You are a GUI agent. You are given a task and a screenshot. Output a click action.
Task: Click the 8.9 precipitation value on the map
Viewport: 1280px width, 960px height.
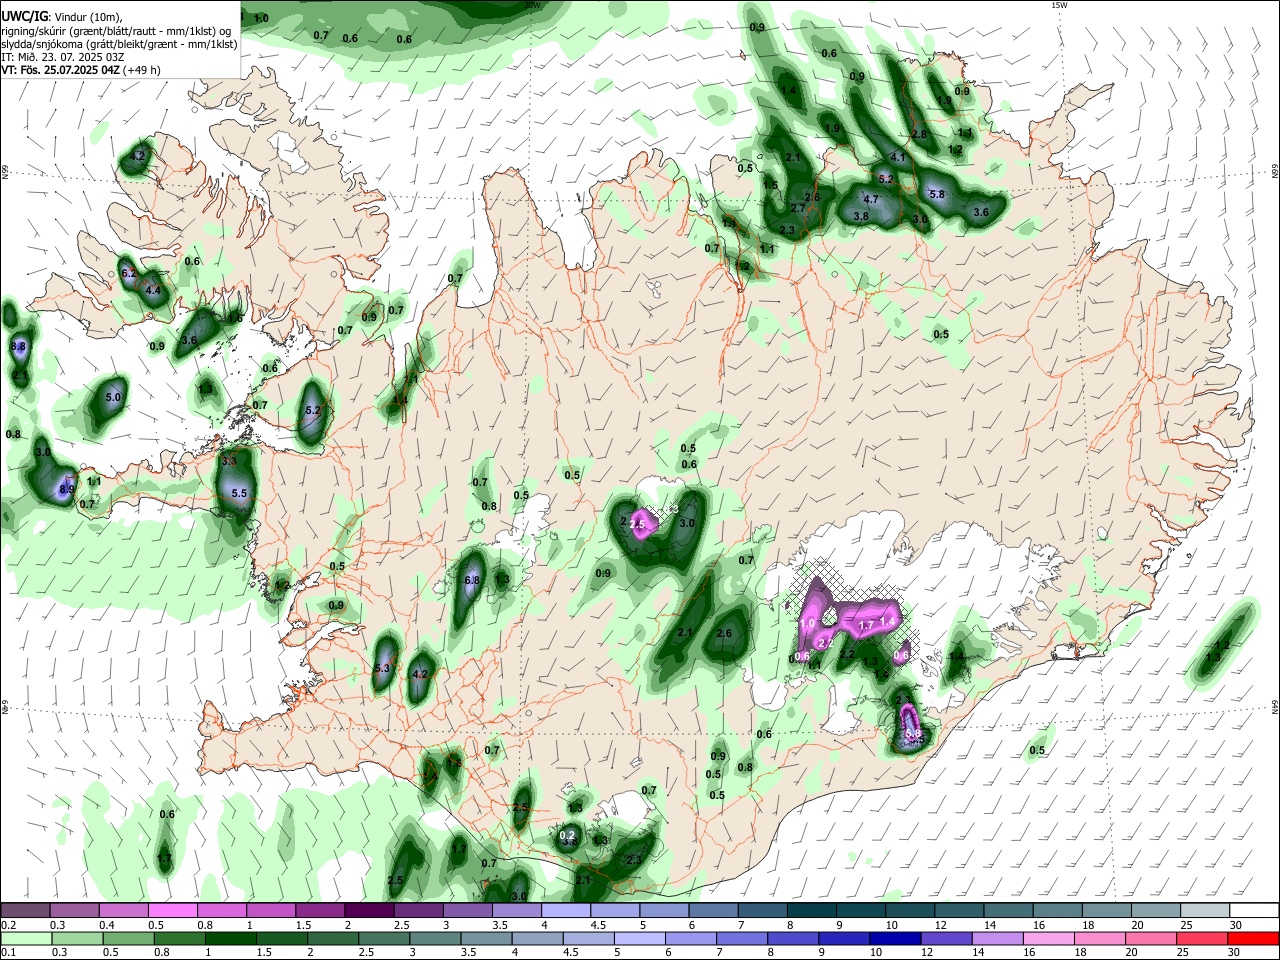pos(67,489)
